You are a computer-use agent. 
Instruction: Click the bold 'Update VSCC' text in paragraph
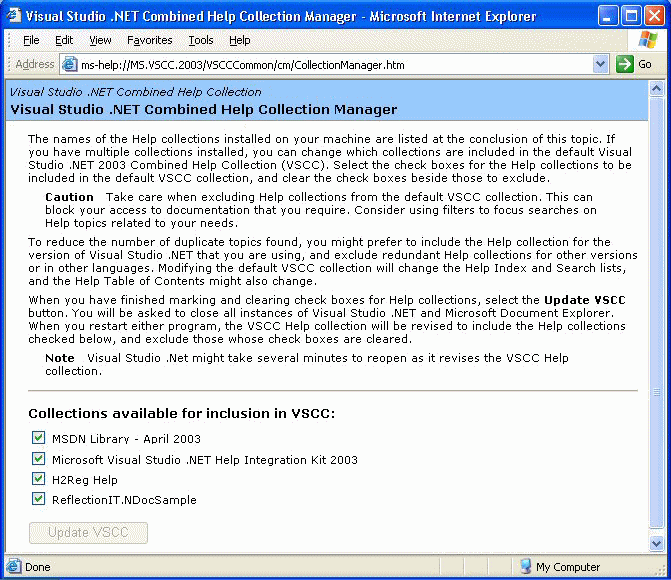coord(585,300)
